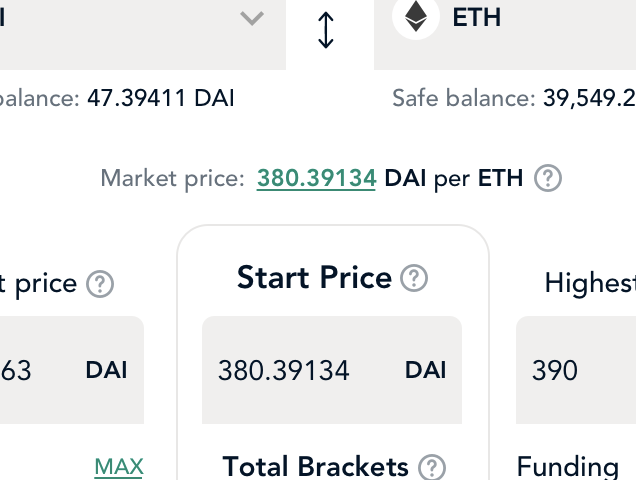636x480 pixels.
Task: Click the Start Price heading
Action: pos(314,278)
